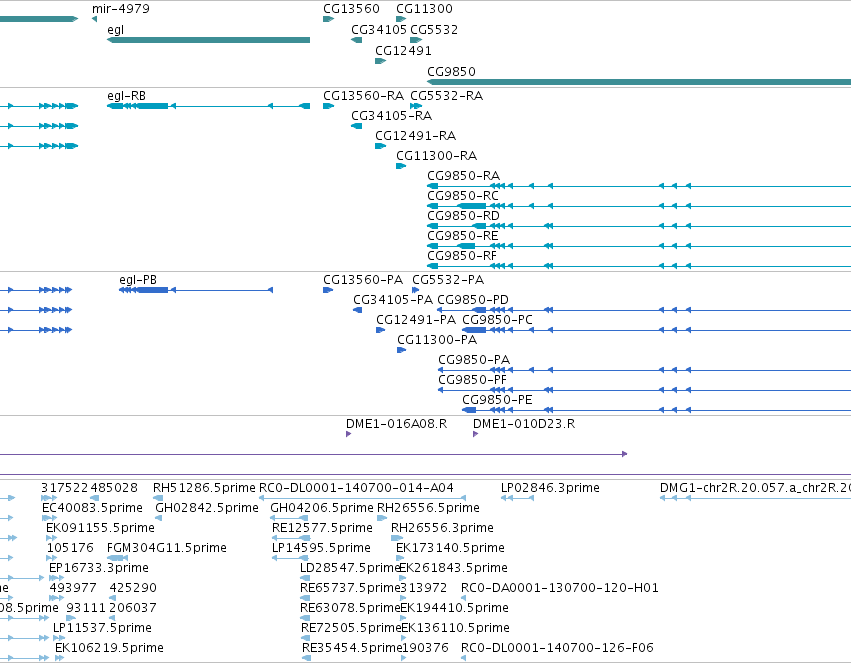Click the RC0-DA0001-130700-120-H01 EST label

click(560, 589)
